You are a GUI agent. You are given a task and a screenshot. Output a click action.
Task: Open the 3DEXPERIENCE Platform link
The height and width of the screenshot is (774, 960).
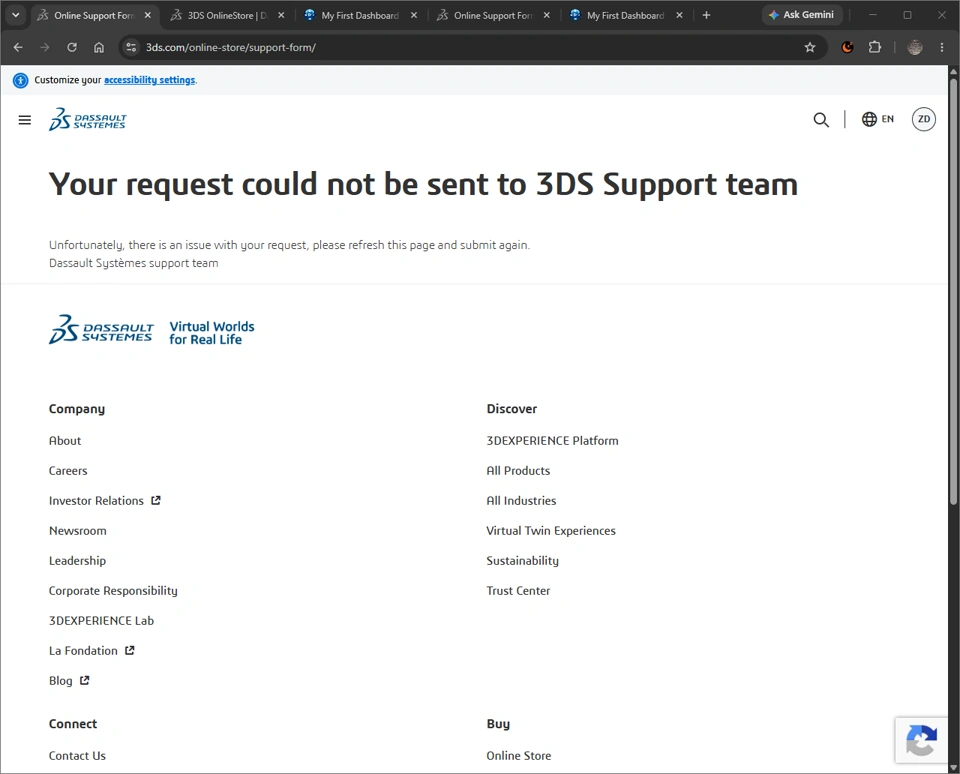coord(552,440)
